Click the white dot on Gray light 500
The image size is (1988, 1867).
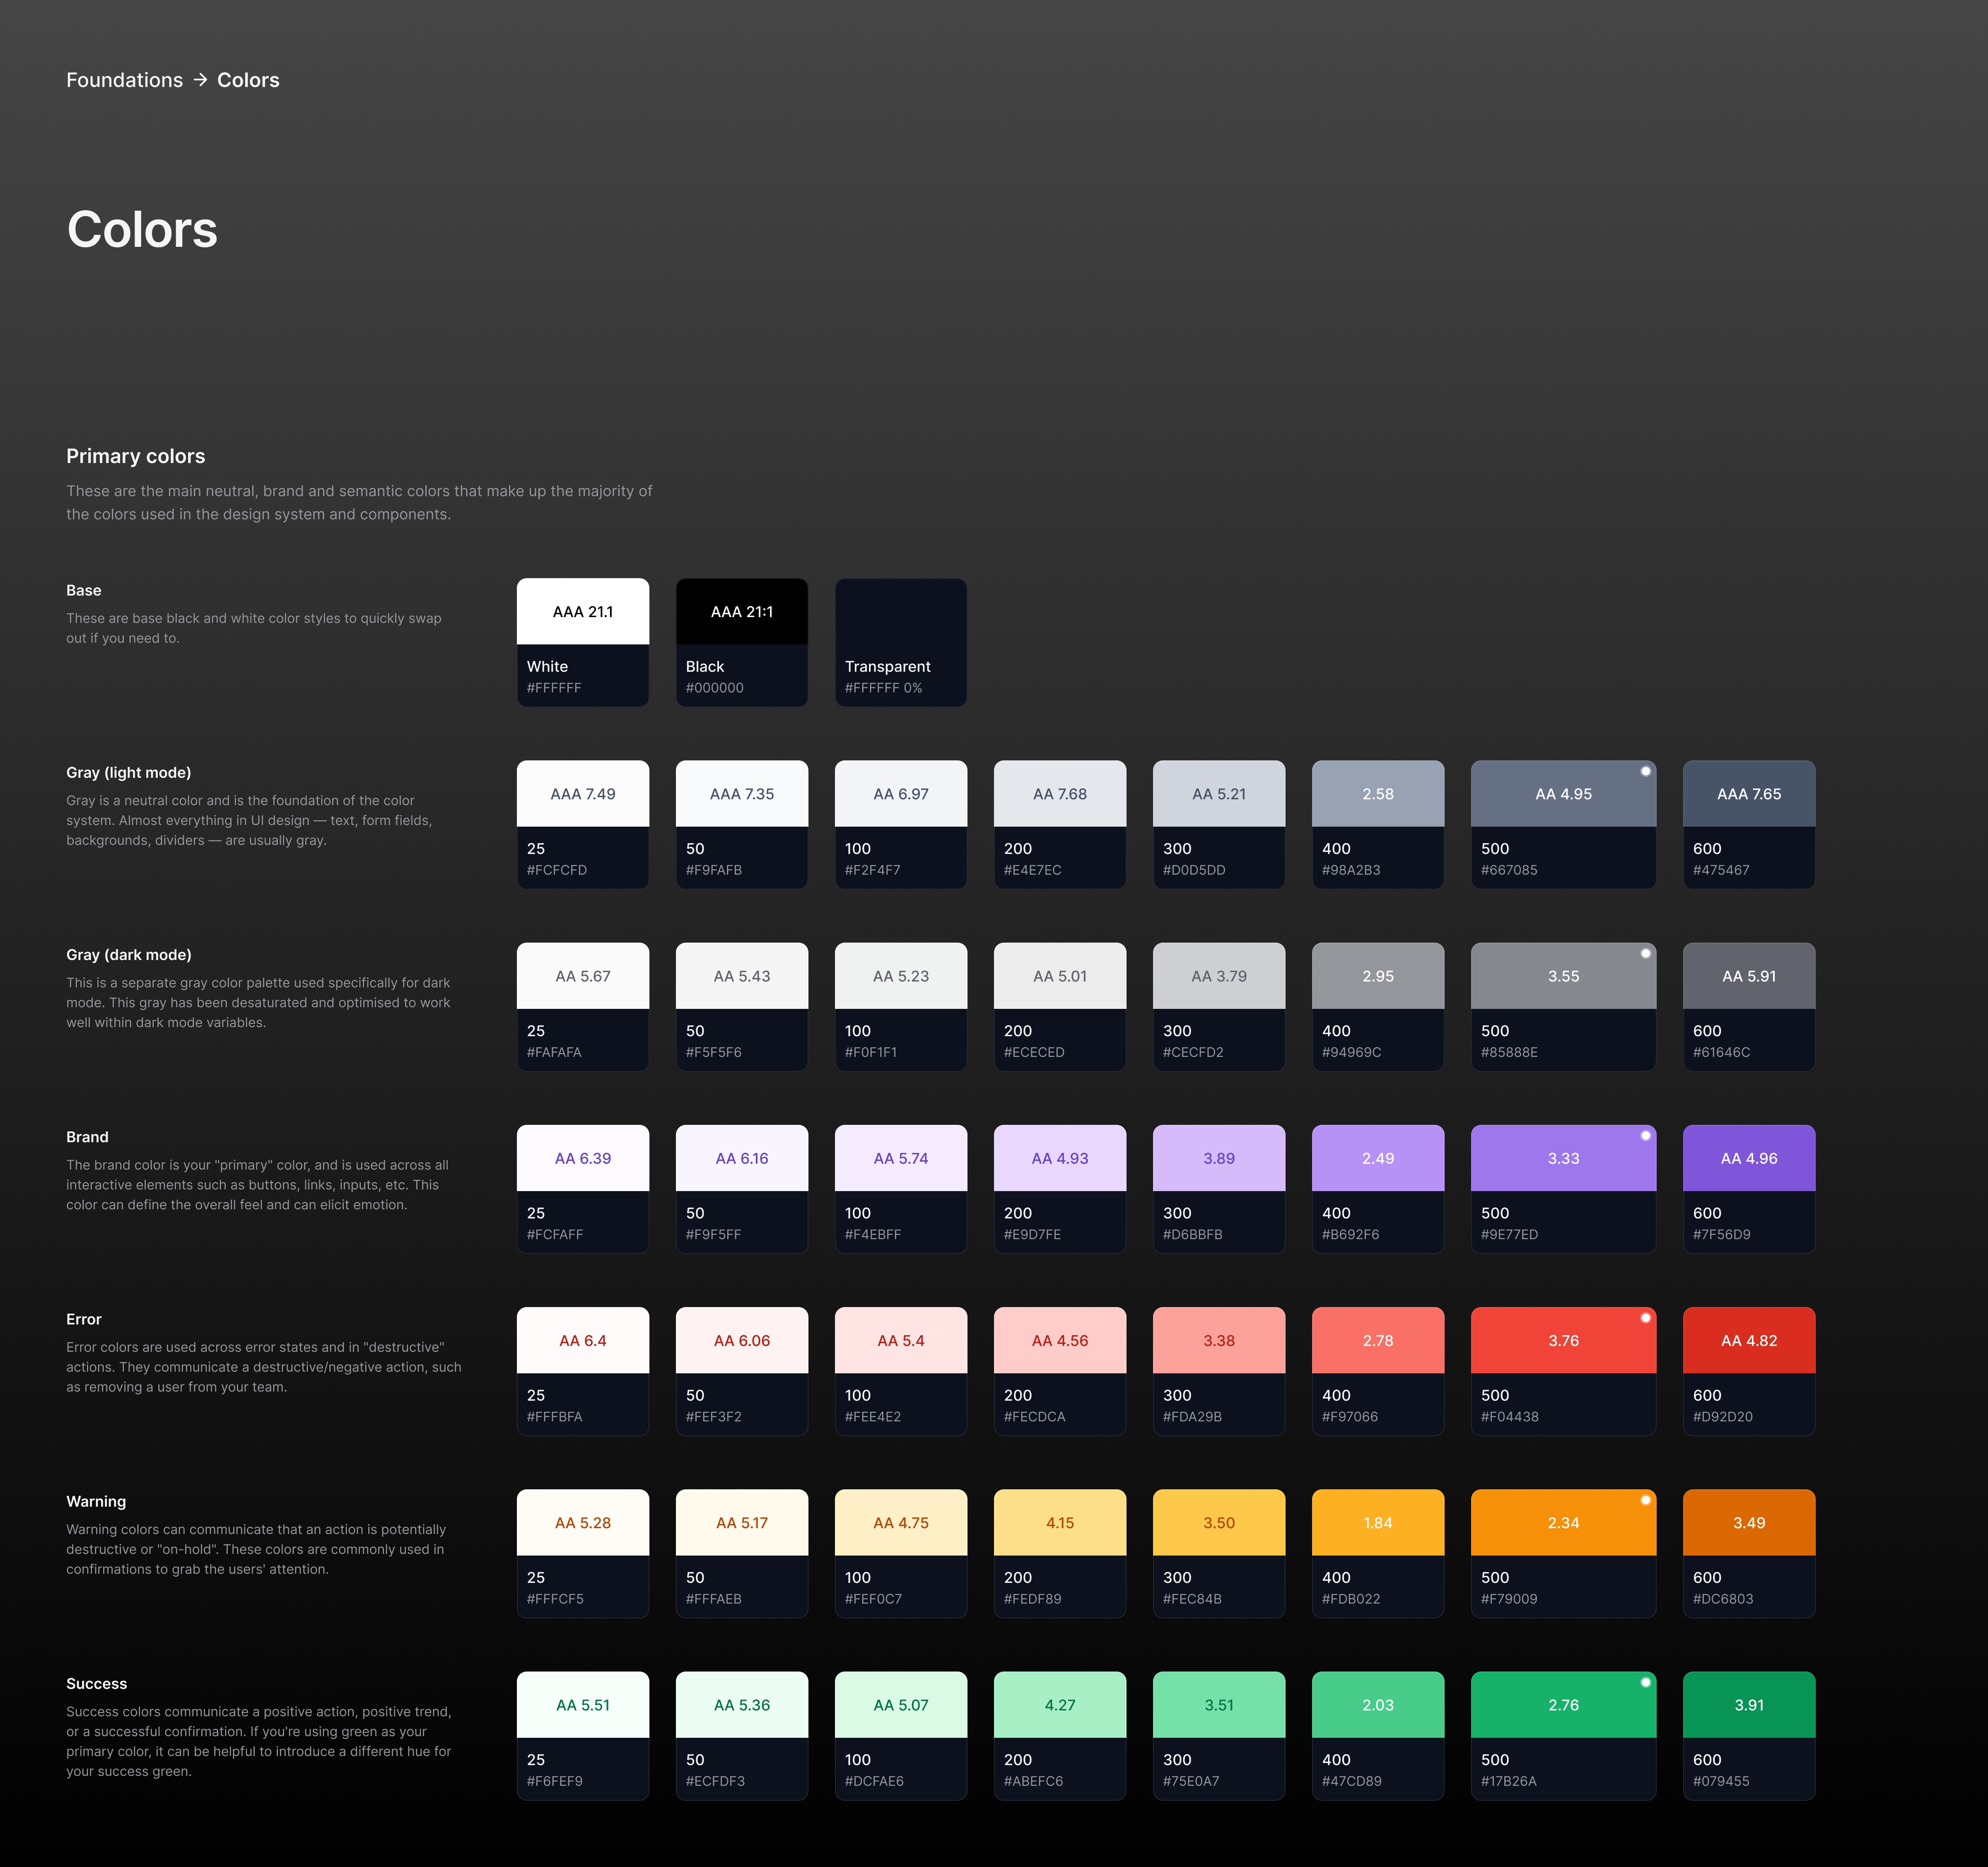click(x=1645, y=771)
